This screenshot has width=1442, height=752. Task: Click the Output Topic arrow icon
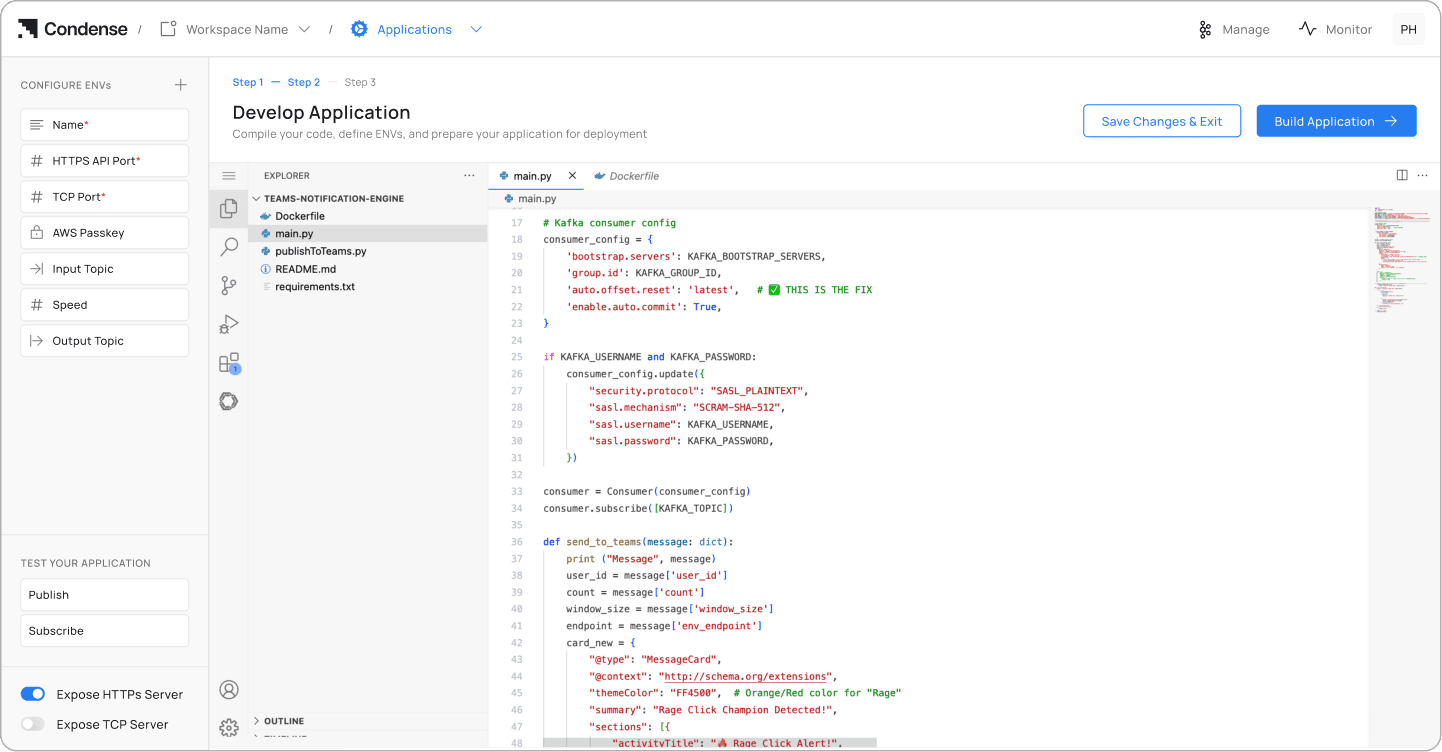pyautogui.click(x=36, y=341)
